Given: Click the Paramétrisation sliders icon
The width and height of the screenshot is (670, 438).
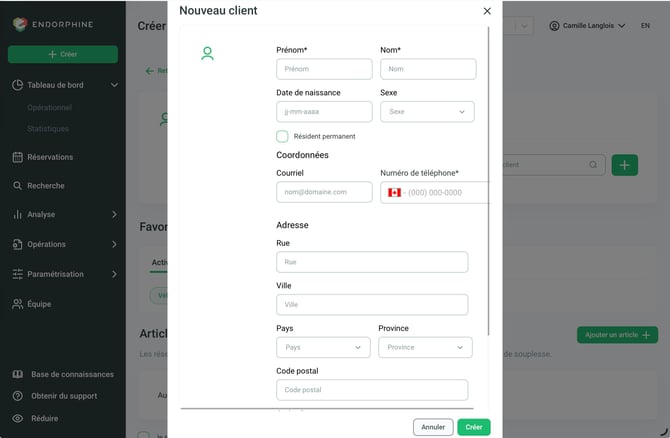Looking at the screenshot, I should point(18,274).
